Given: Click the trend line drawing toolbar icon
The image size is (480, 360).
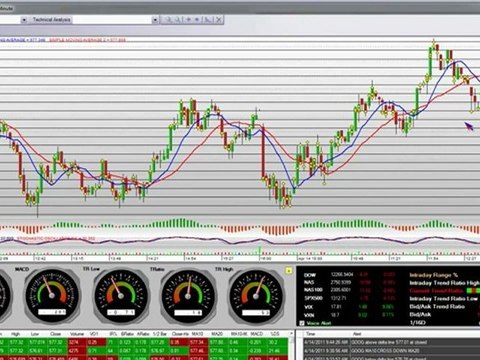Looking at the screenshot, I should click(x=208, y=20).
